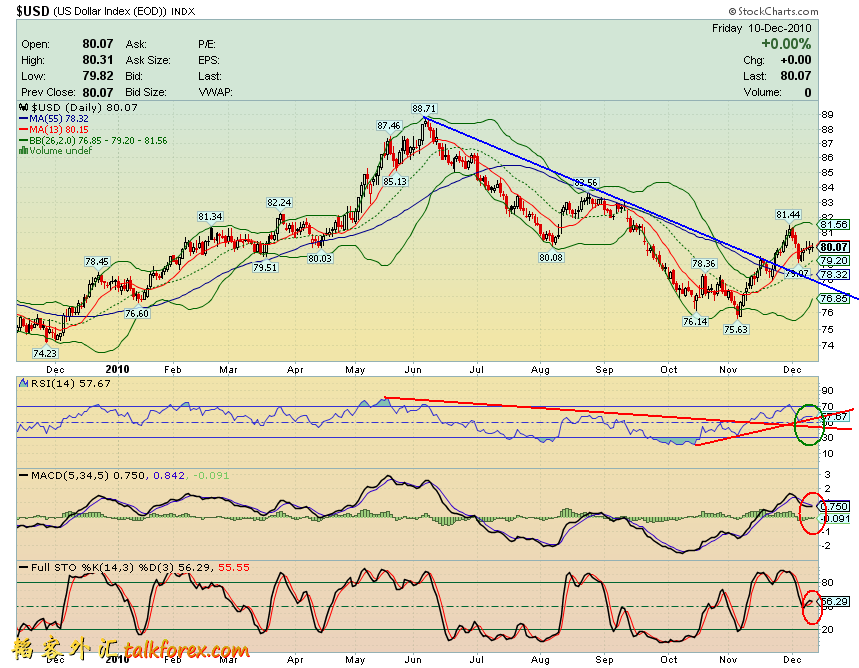Click the 79.20 middle band axis flag
The image size is (859, 668).
834,260
